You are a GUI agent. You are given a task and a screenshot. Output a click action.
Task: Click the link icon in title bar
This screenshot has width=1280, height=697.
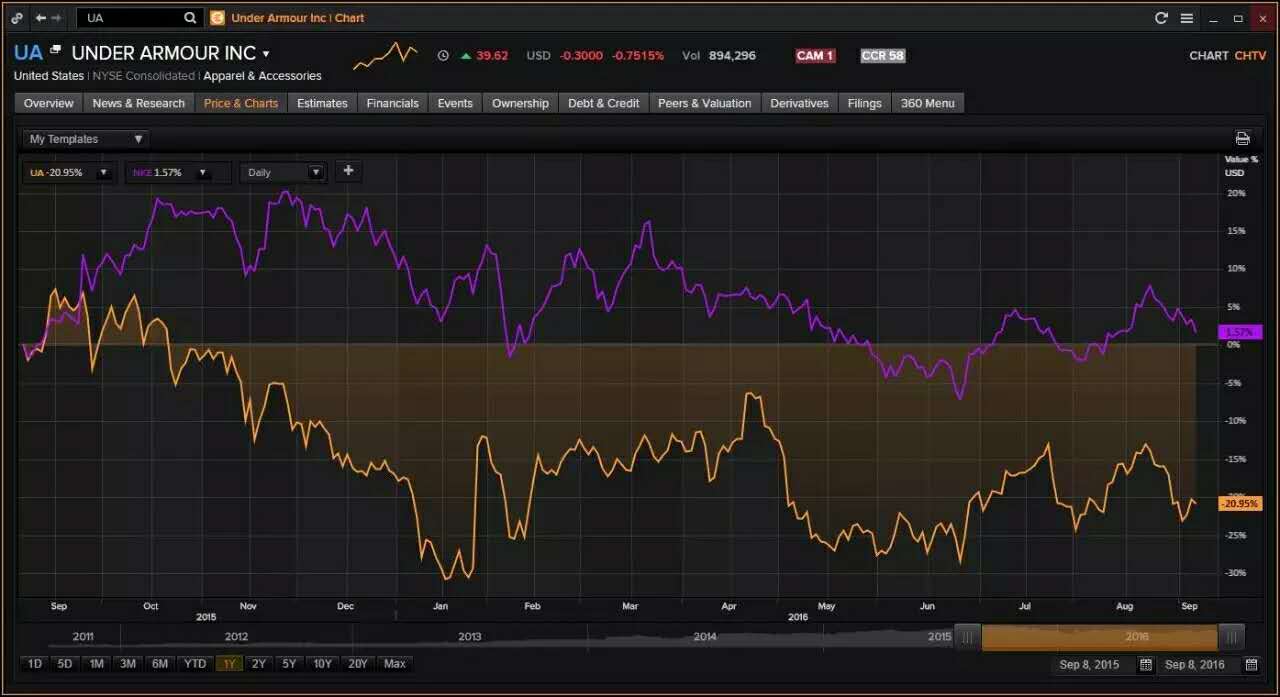[x=17, y=18]
